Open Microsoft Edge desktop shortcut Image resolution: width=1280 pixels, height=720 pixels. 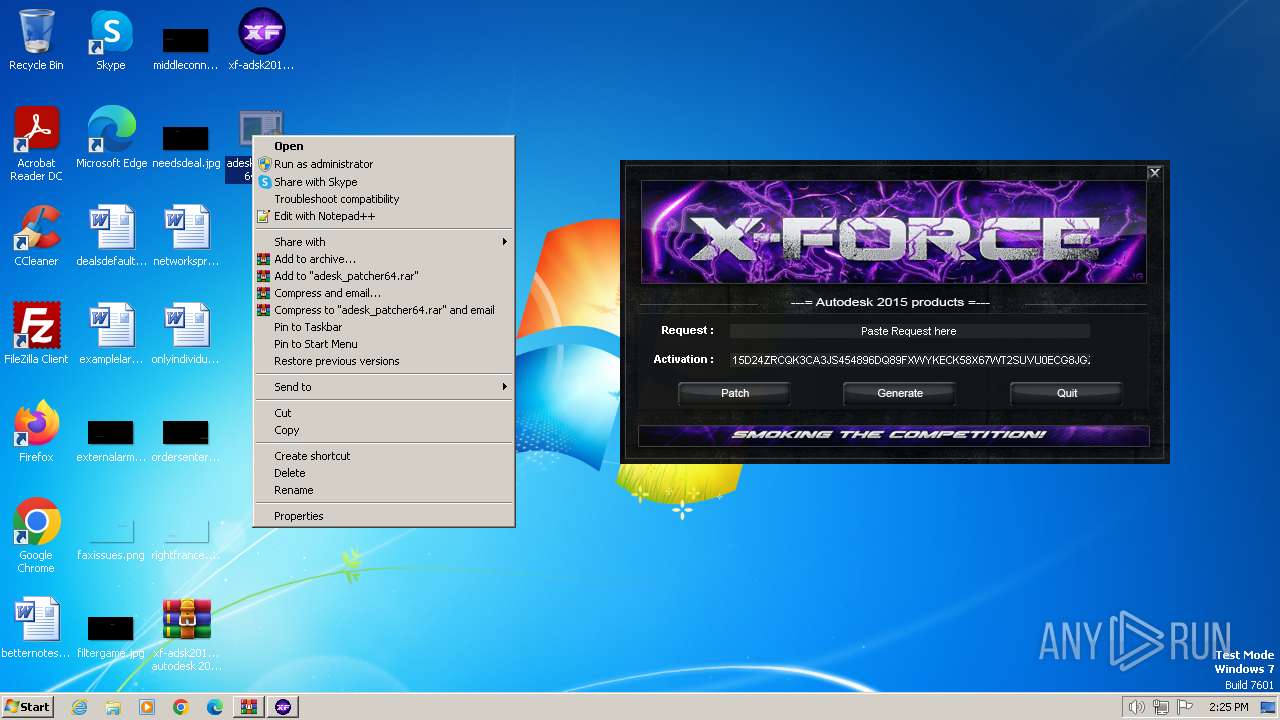111,138
